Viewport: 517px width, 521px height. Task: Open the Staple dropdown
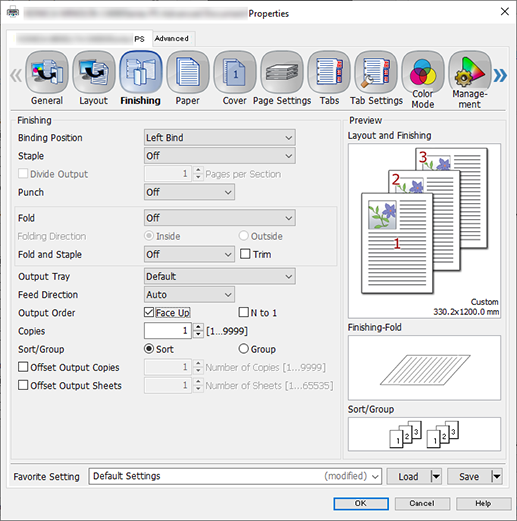(x=220, y=156)
